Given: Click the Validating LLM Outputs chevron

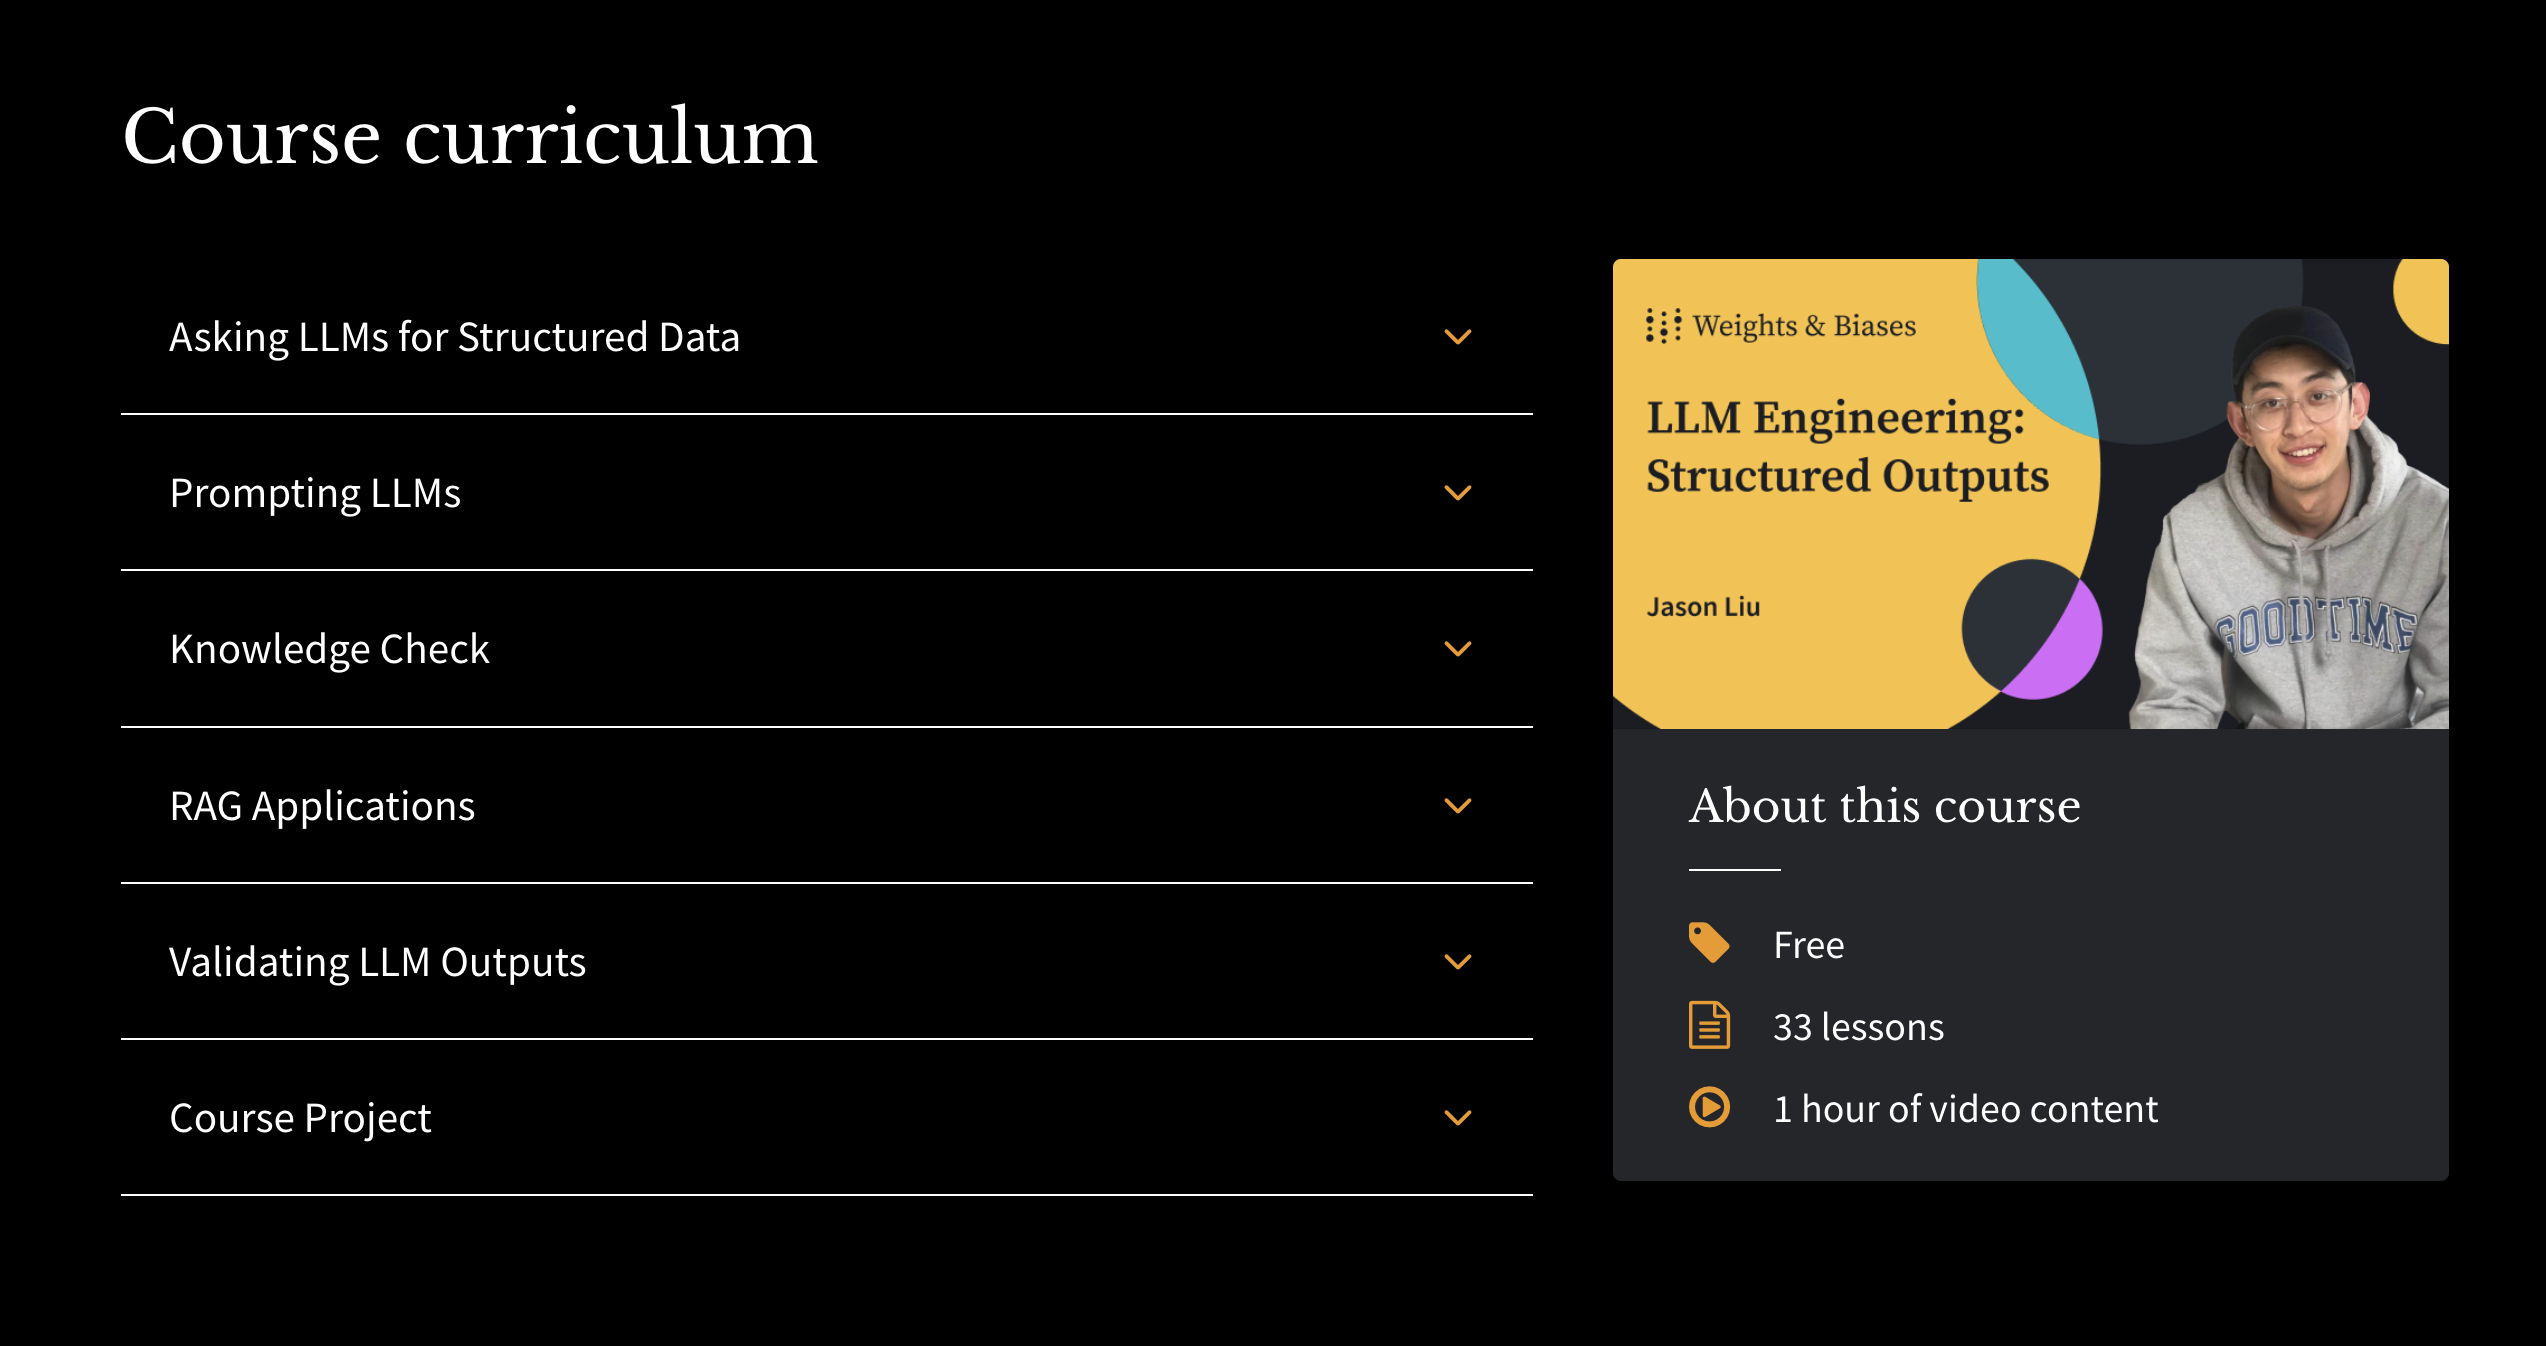Looking at the screenshot, I should pyautogui.click(x=1457, y=962).
